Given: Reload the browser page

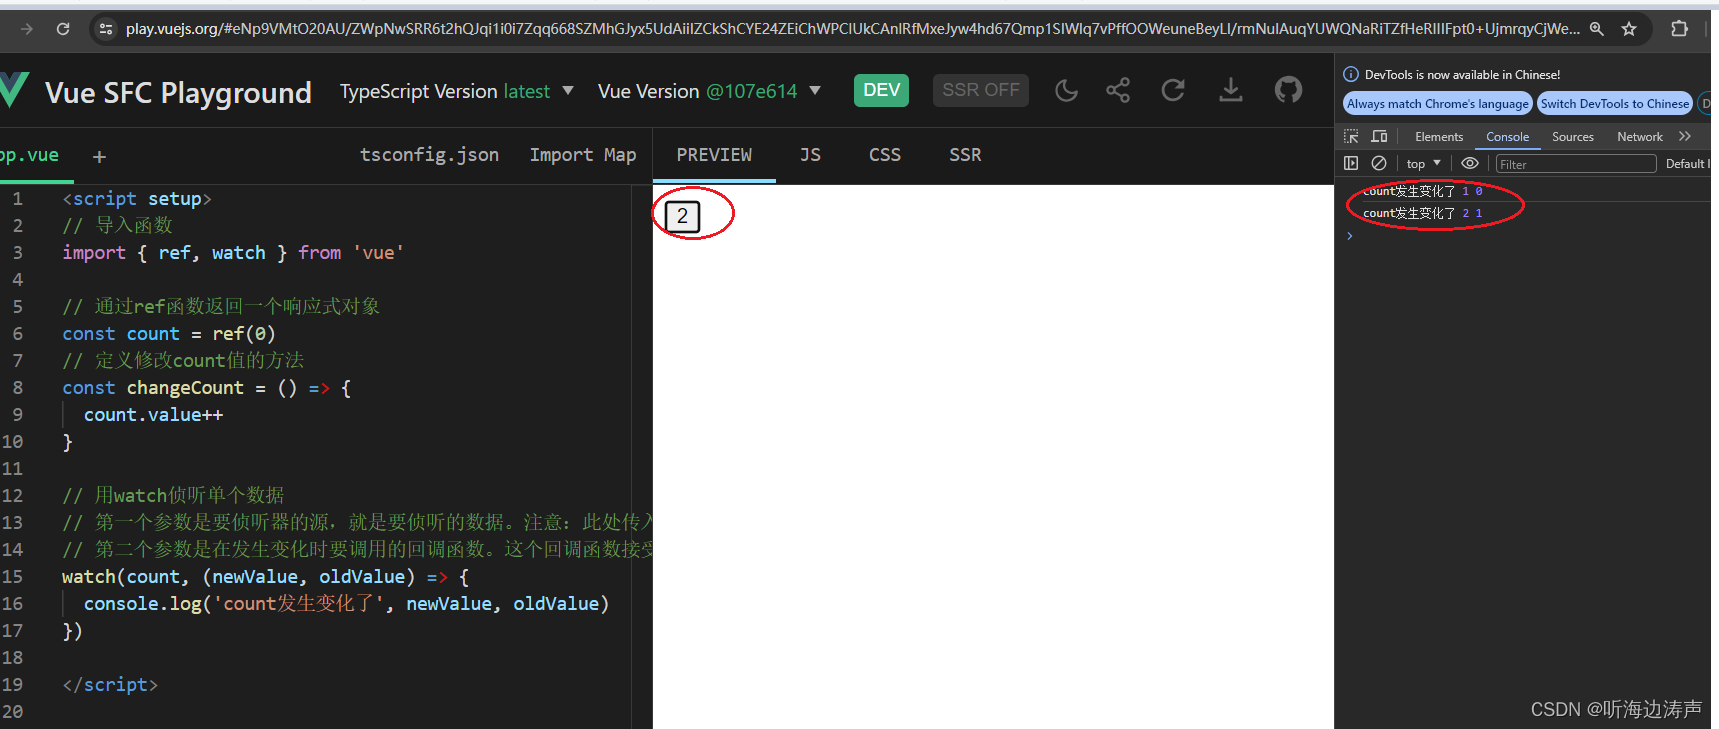Looking at the screenshot, I should pos(63,29).
